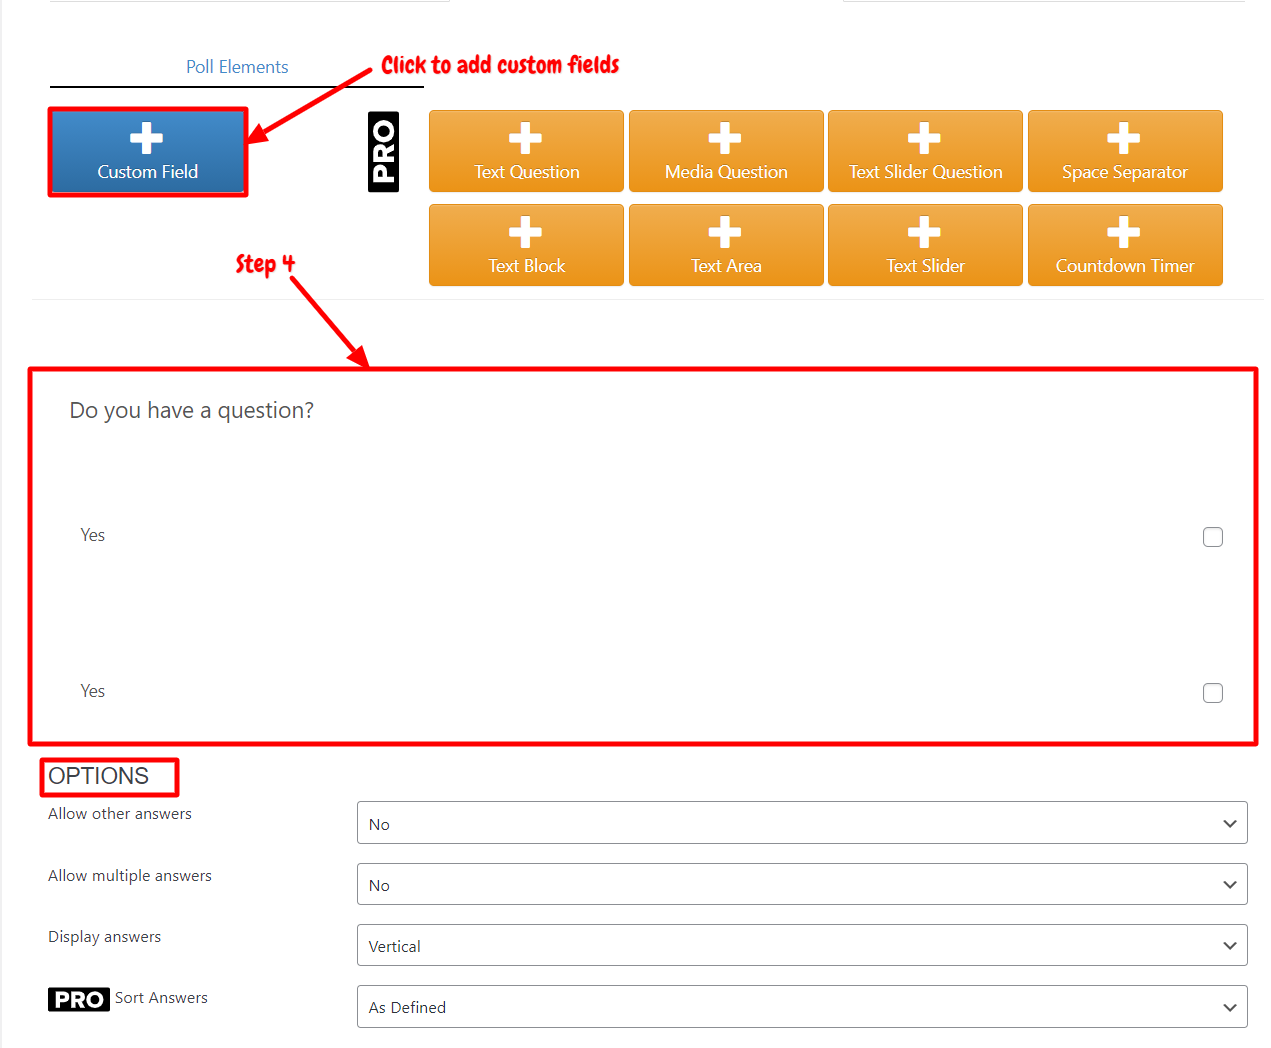Add a Media Question element

726,151
